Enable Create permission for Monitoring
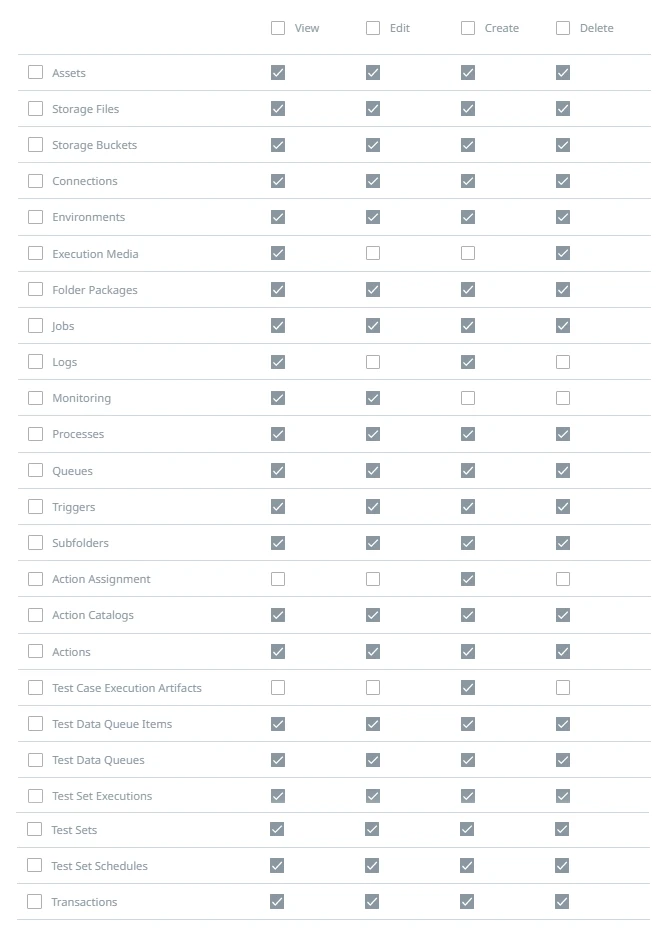 click(x=468, y=398)
